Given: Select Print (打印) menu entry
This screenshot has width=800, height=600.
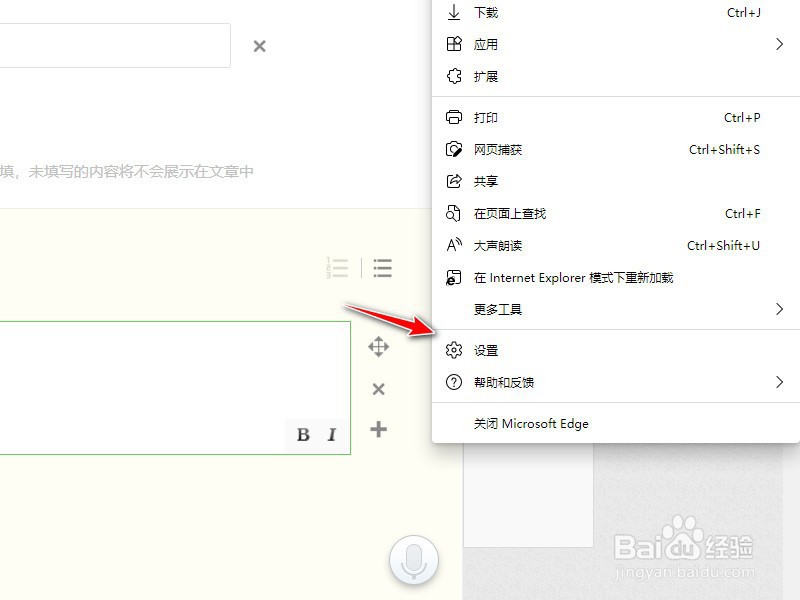Looking at the screenshot, I should tap(615, 118).
